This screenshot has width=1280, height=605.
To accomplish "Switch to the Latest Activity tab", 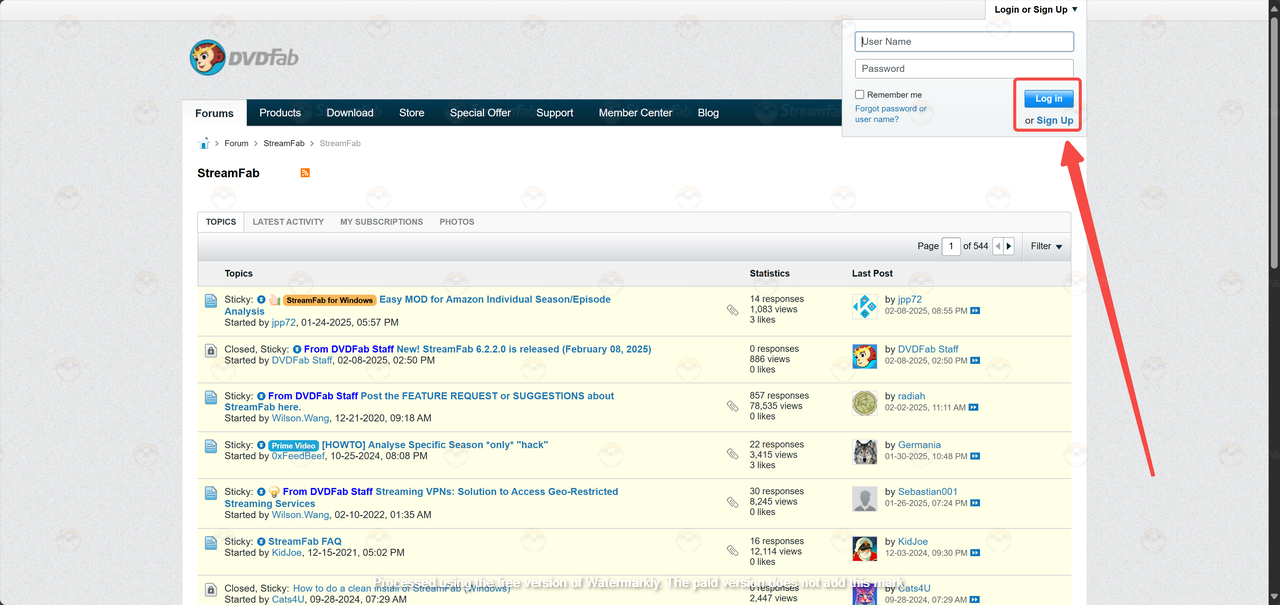I will coord(288,222).
